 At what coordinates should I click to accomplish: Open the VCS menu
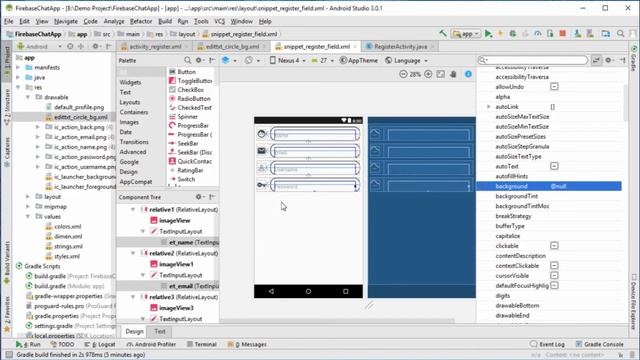[x=220, y=21]
